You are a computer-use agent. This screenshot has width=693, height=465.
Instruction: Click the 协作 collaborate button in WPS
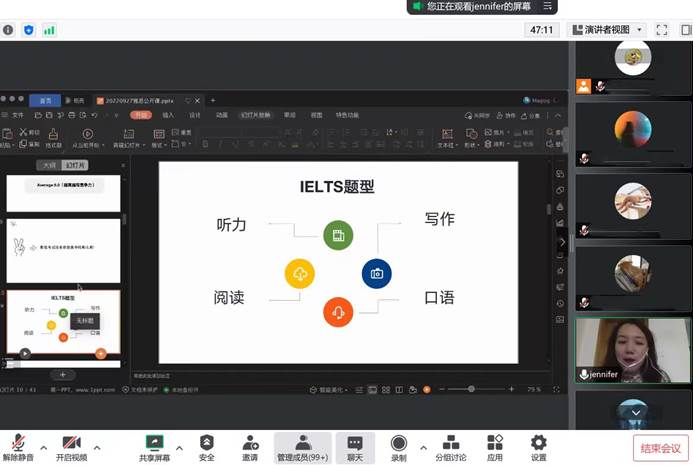point(506,115)
